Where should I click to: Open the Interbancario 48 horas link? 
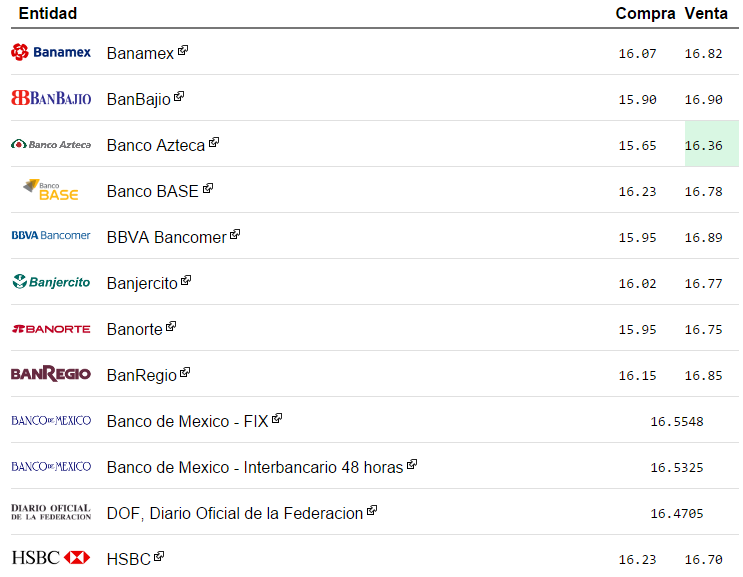pos(254,467)
